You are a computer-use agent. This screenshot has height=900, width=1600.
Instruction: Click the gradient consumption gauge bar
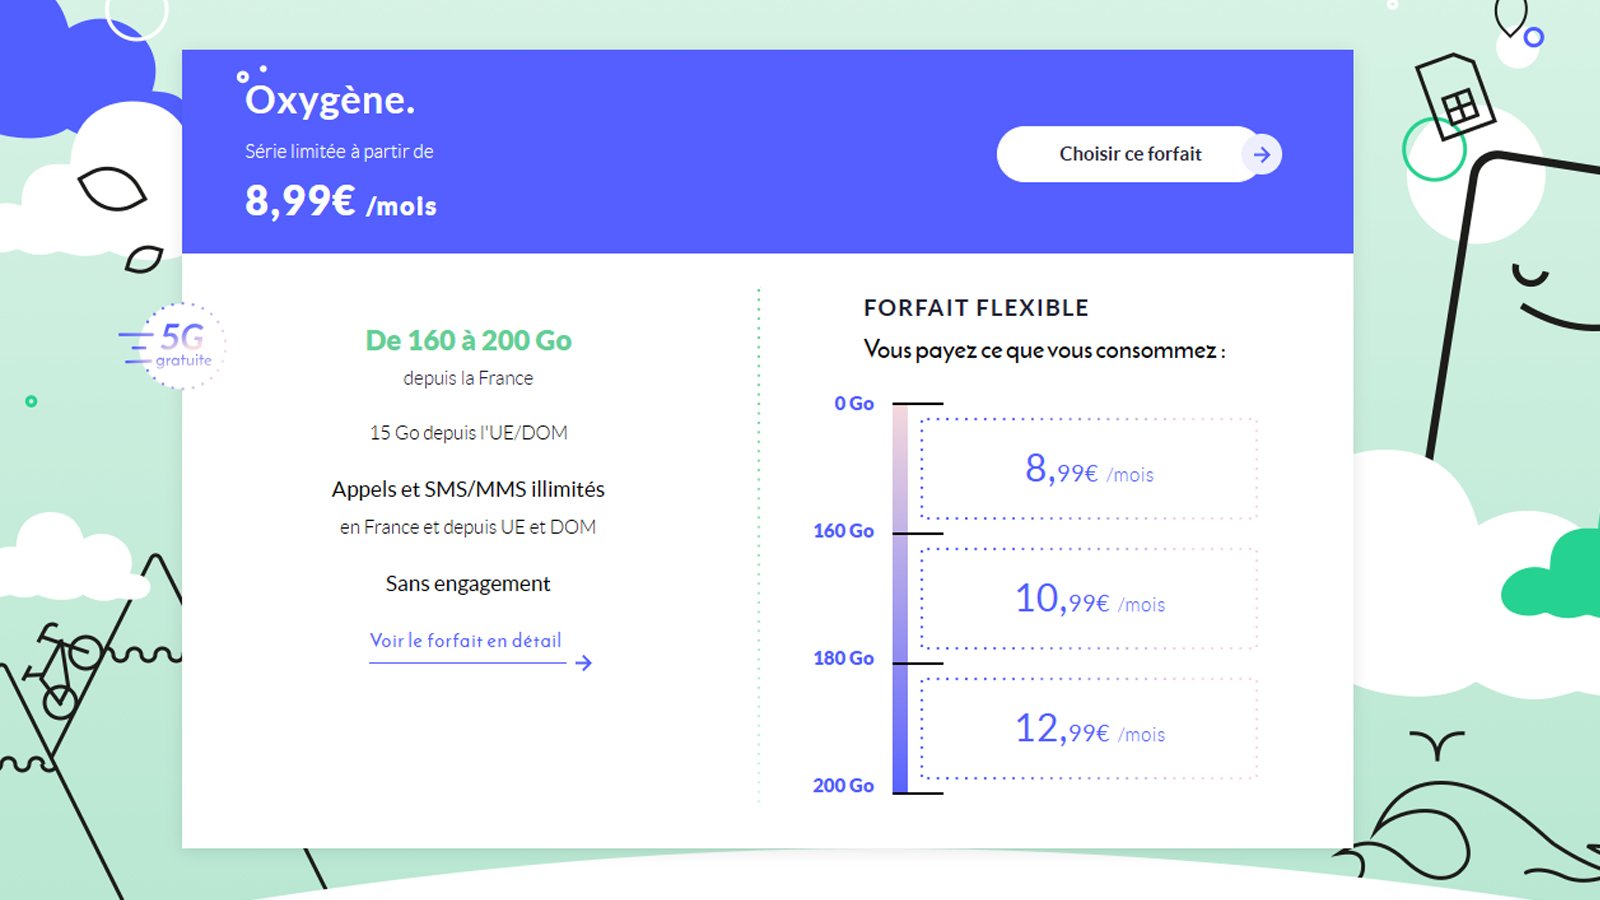[x=901, y=595]
